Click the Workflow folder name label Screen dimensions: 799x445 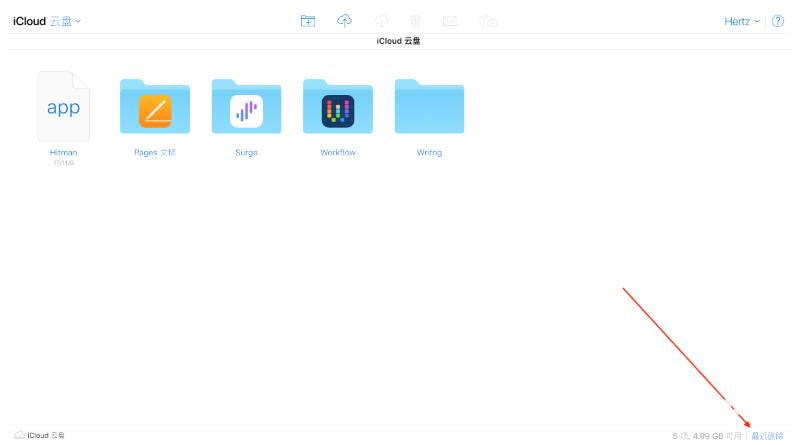[338, 152]
